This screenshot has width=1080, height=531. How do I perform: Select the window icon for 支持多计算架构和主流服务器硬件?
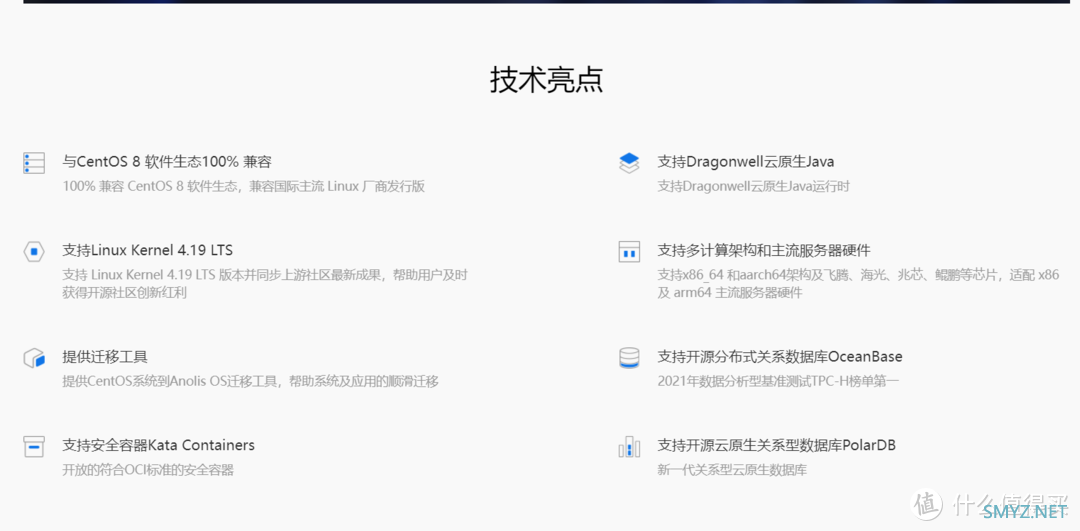(629, 252)
